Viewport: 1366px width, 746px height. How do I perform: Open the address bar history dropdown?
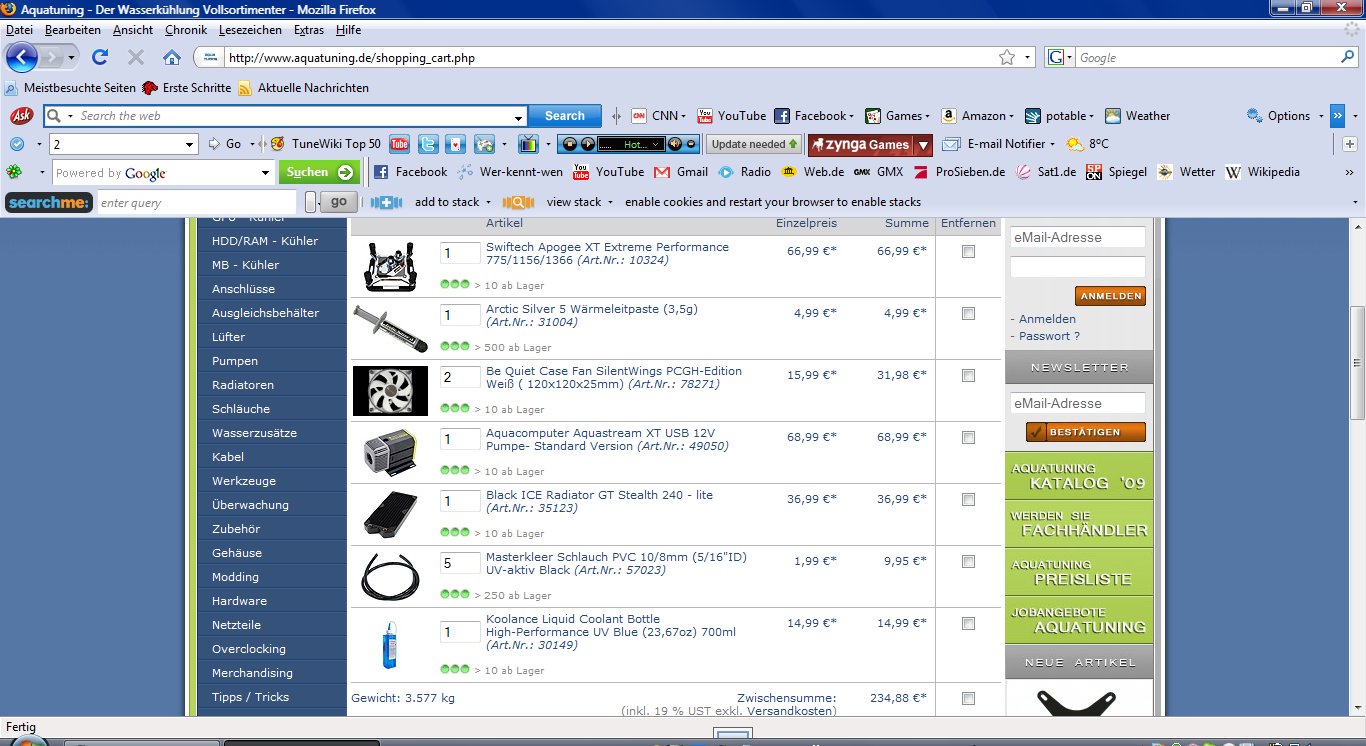[1028, 57]
